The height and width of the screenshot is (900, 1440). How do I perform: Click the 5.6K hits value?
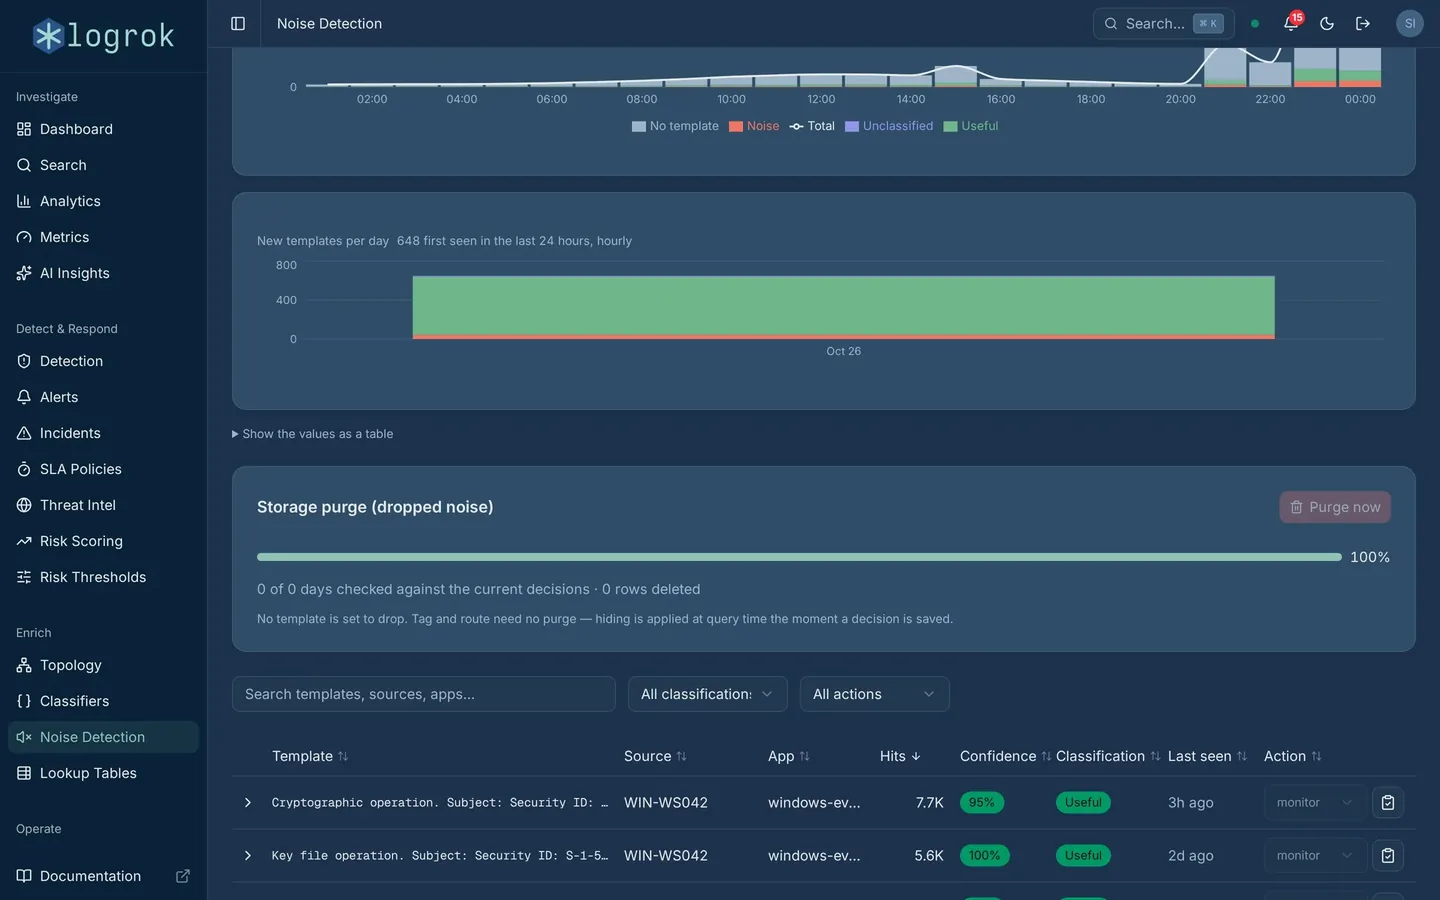click(x=929, y=856)
